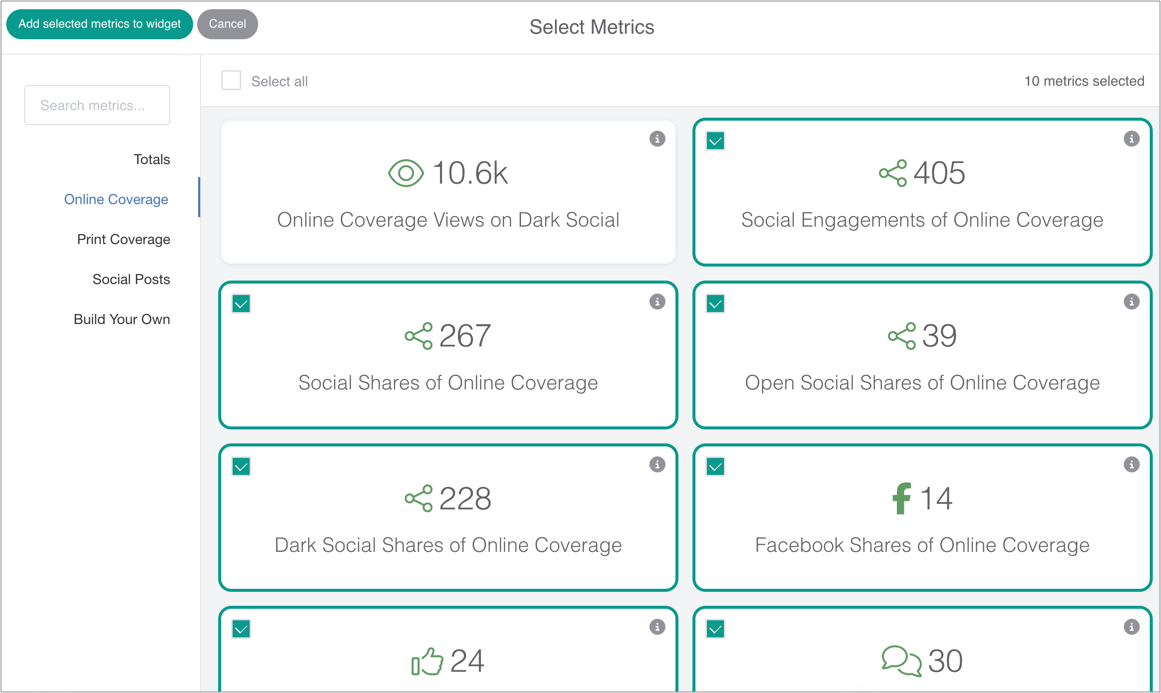Open the Print Coverage category
The height and width of the screenshot is (693, 1161).
[x=124, y=240]
